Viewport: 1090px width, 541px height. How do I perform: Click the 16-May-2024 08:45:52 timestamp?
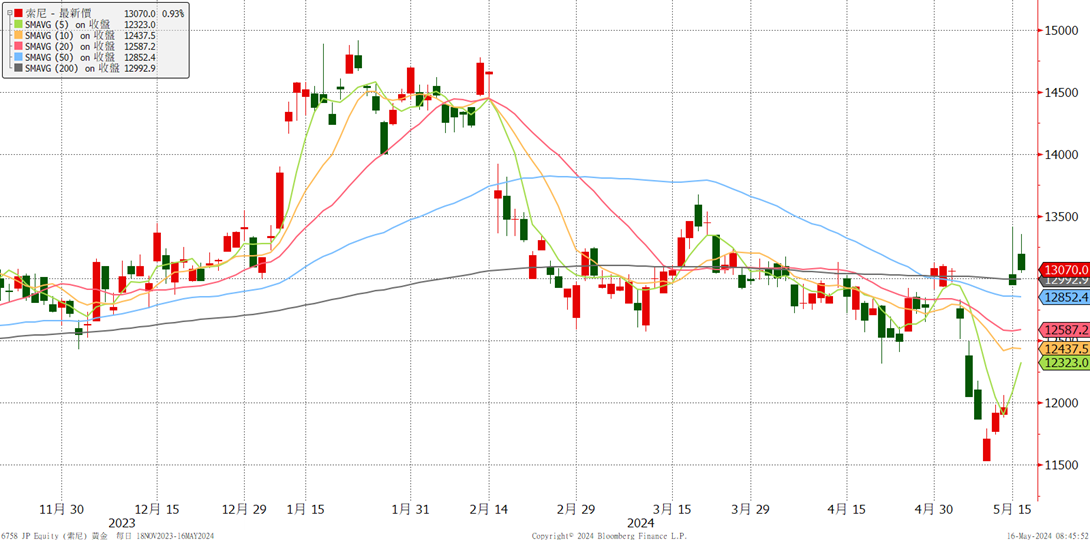point(1046,535)
